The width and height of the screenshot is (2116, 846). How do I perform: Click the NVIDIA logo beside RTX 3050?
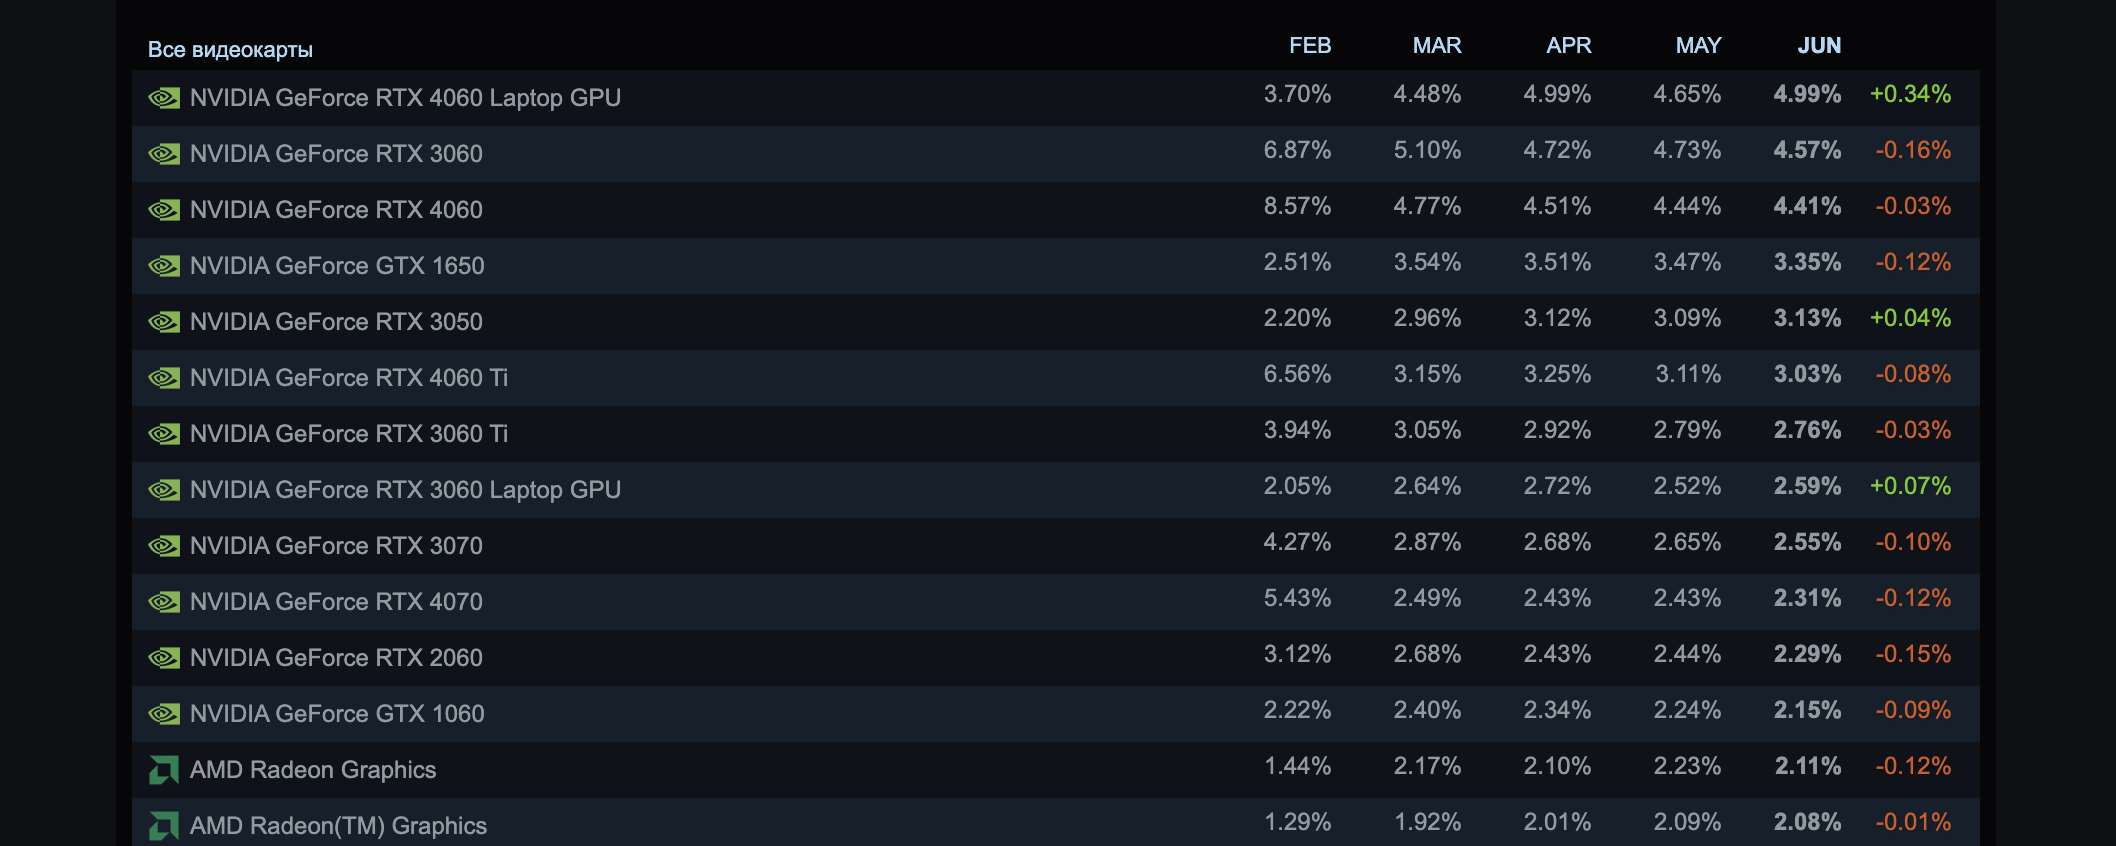point(164,321)
